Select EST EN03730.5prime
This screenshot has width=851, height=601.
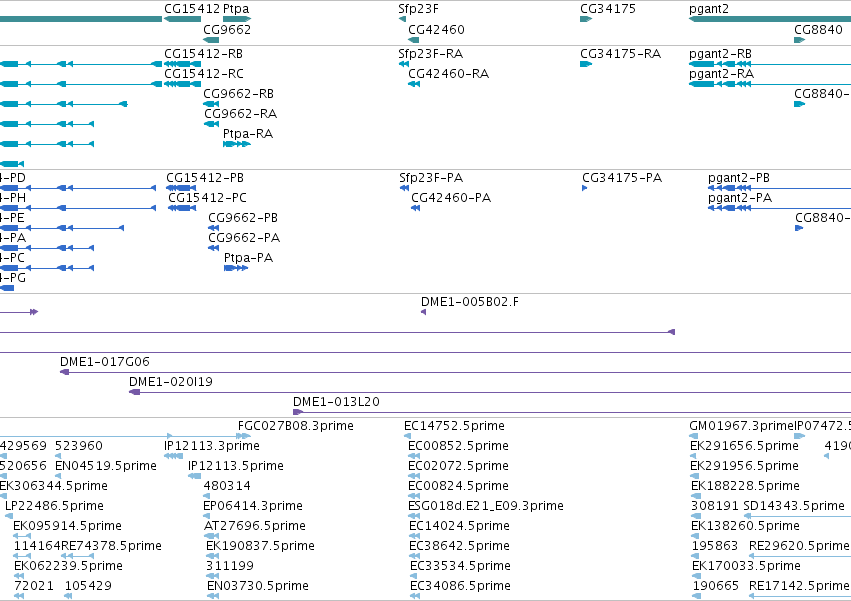click(258, 586)
